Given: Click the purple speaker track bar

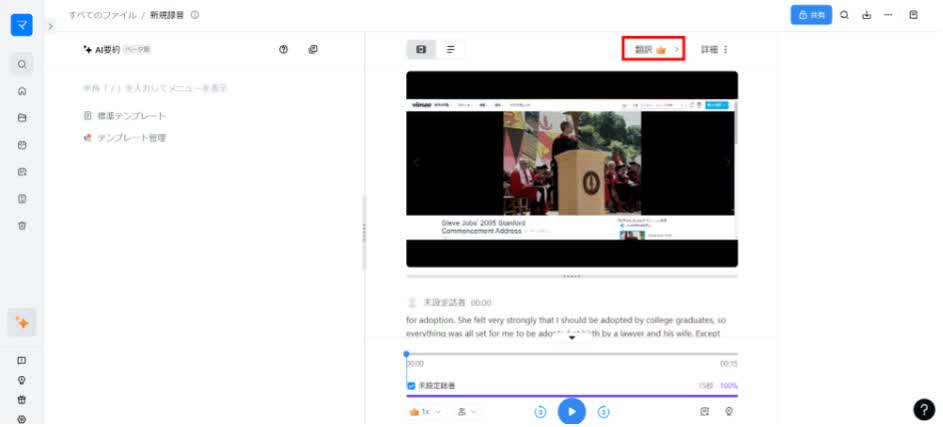Looking at the screenshot, I should [x=572, y=396].
